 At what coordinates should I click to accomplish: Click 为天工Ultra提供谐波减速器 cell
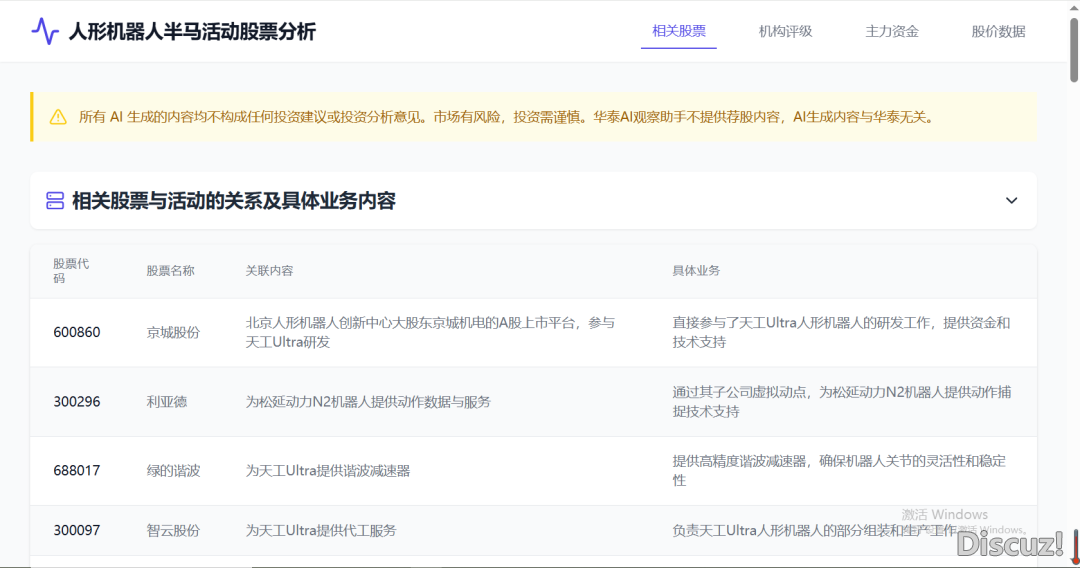[328, 471]
